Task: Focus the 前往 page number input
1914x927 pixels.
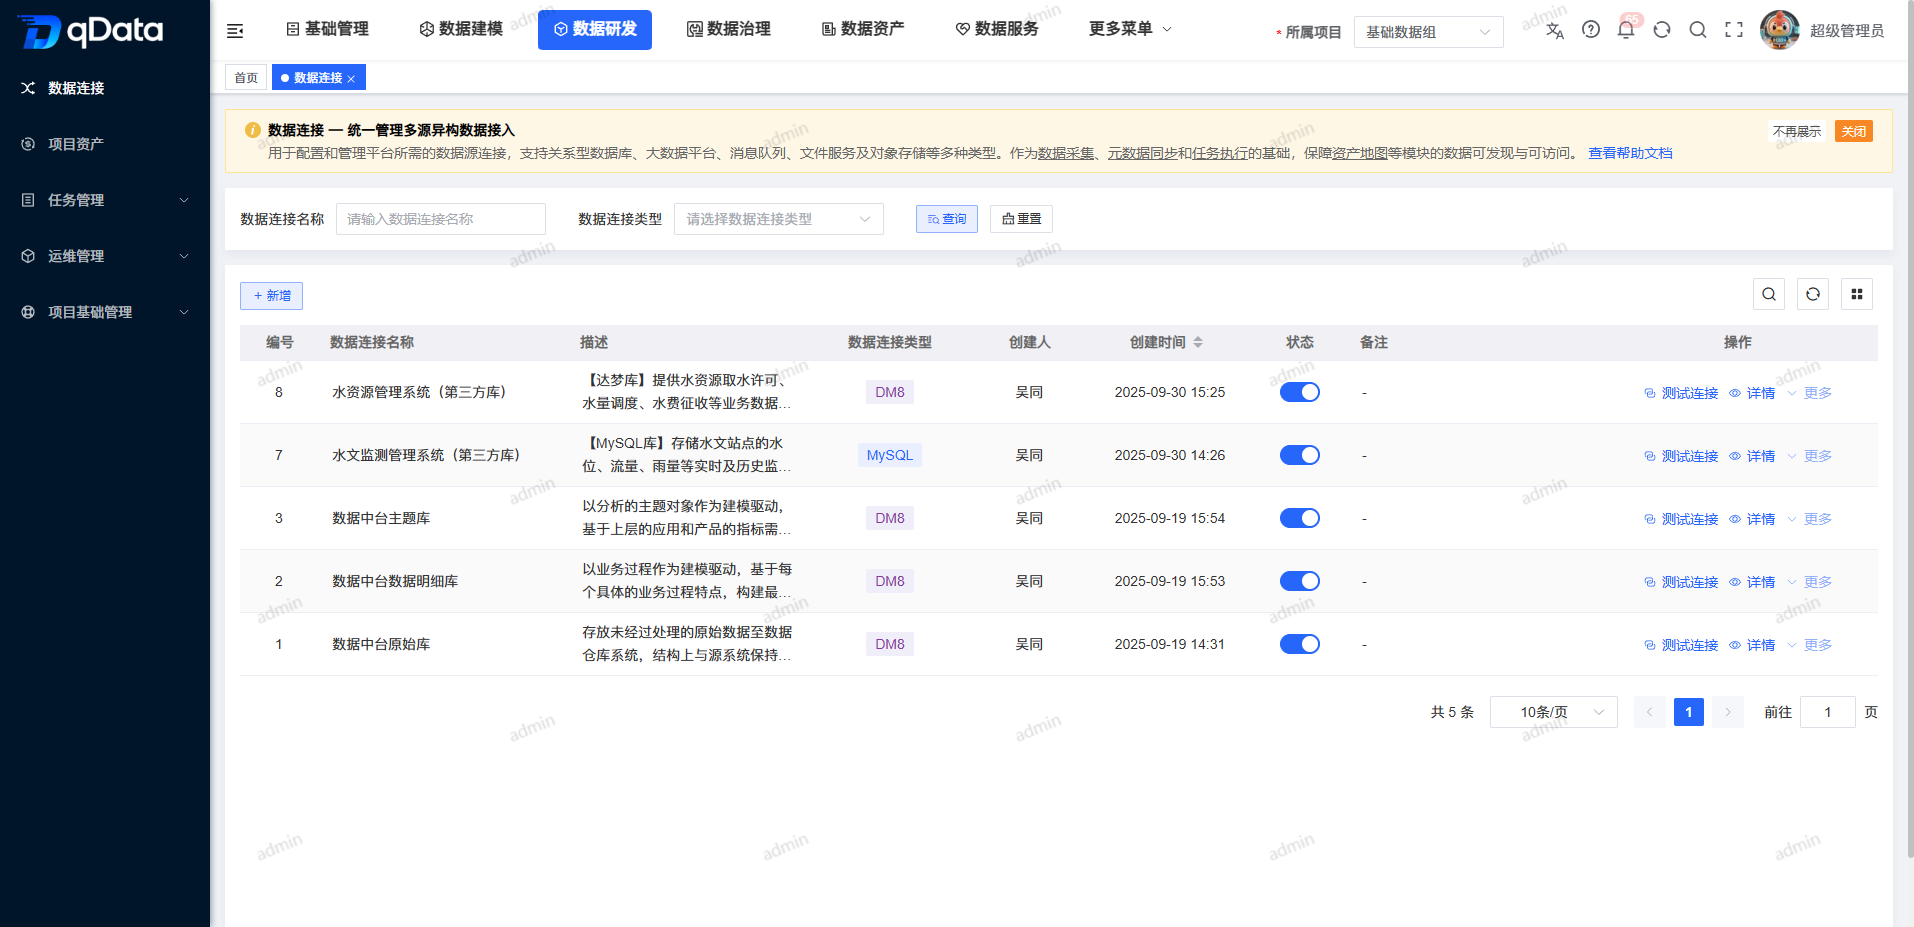Action: [1828, 712]
